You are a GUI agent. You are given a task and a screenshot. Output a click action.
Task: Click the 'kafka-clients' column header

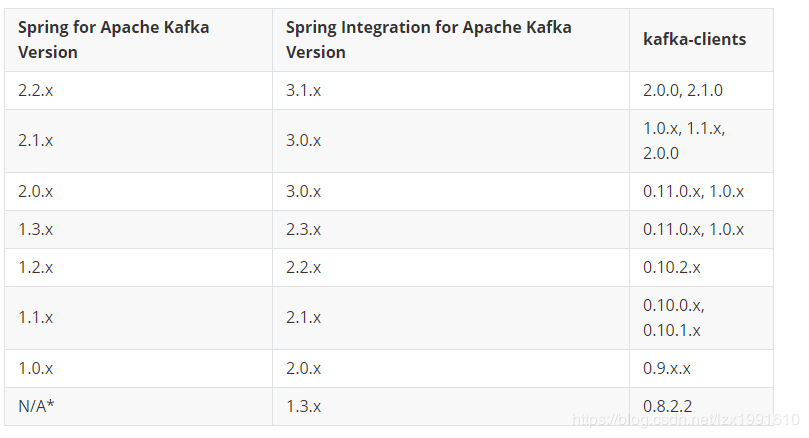[x=694, y=40]
